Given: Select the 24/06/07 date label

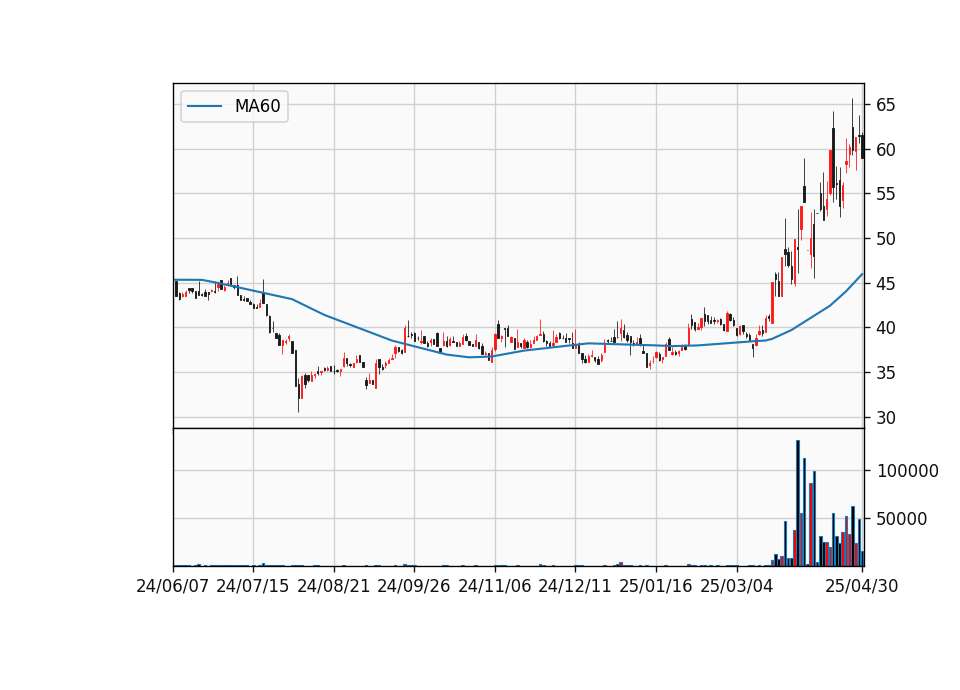Looking at the screenshot, I should tap(173, 586).
